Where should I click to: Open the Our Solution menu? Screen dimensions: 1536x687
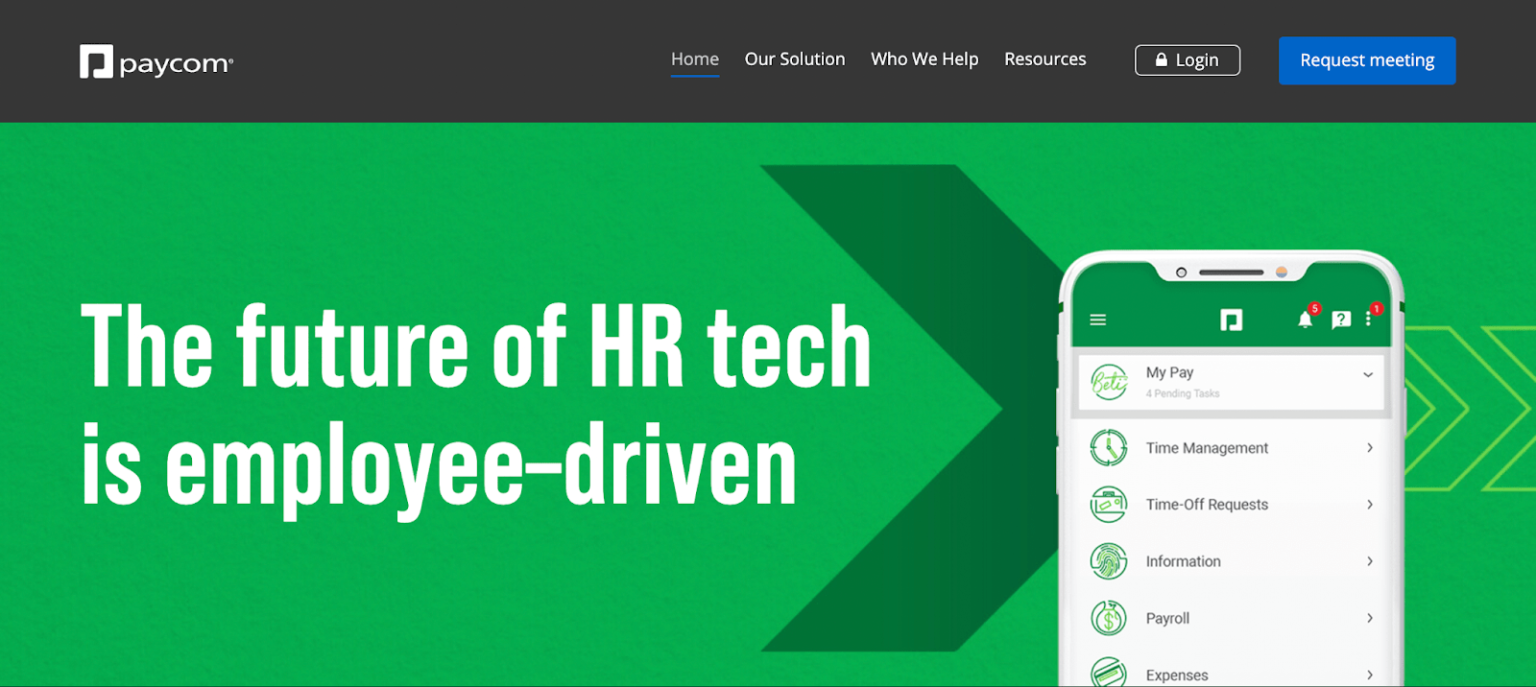(x=795, y=59)
